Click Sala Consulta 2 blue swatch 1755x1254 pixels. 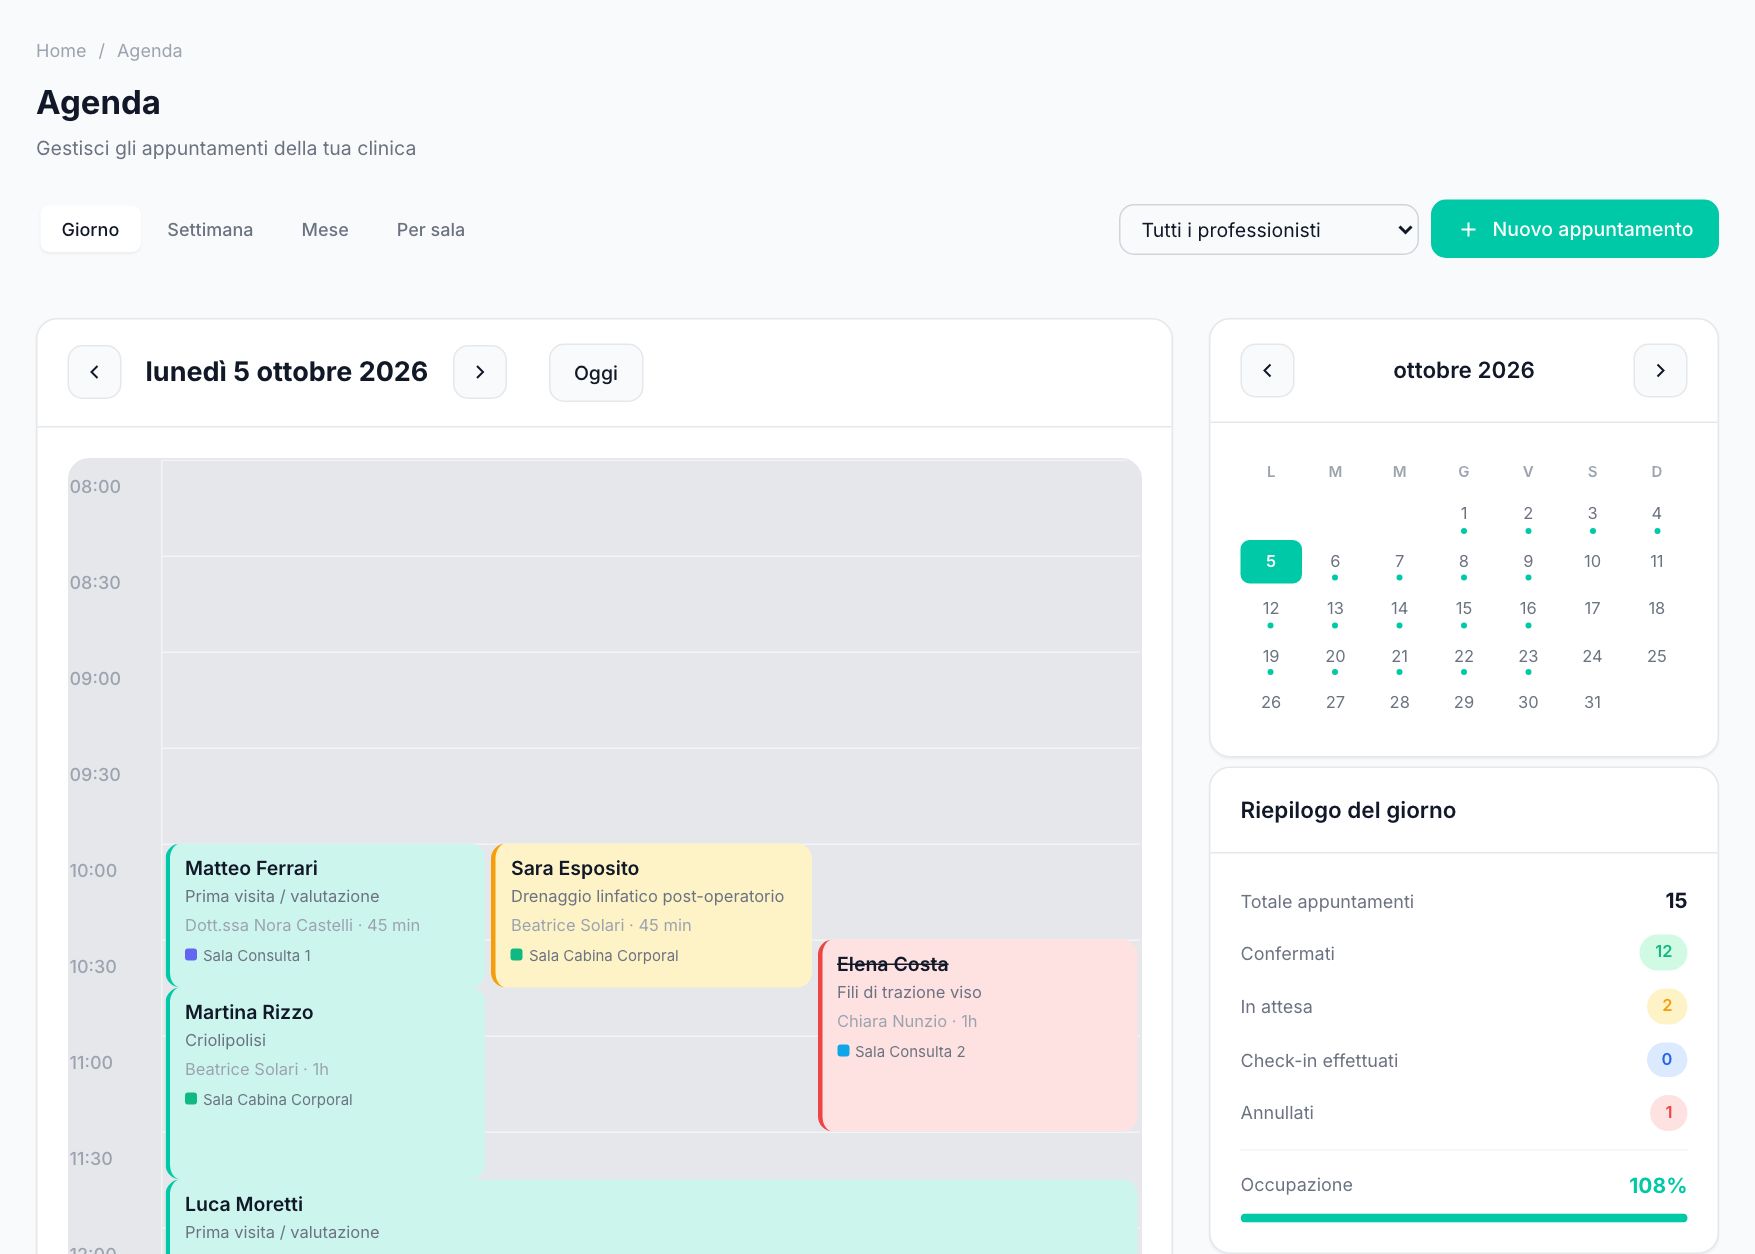point(843,1051)
